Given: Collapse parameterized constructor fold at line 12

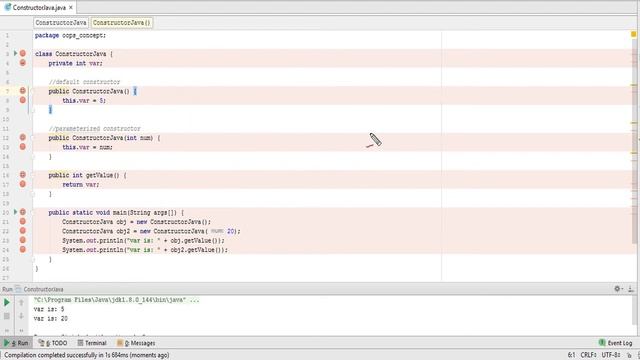Looking at the screenshot, I should tap(33, 138).
